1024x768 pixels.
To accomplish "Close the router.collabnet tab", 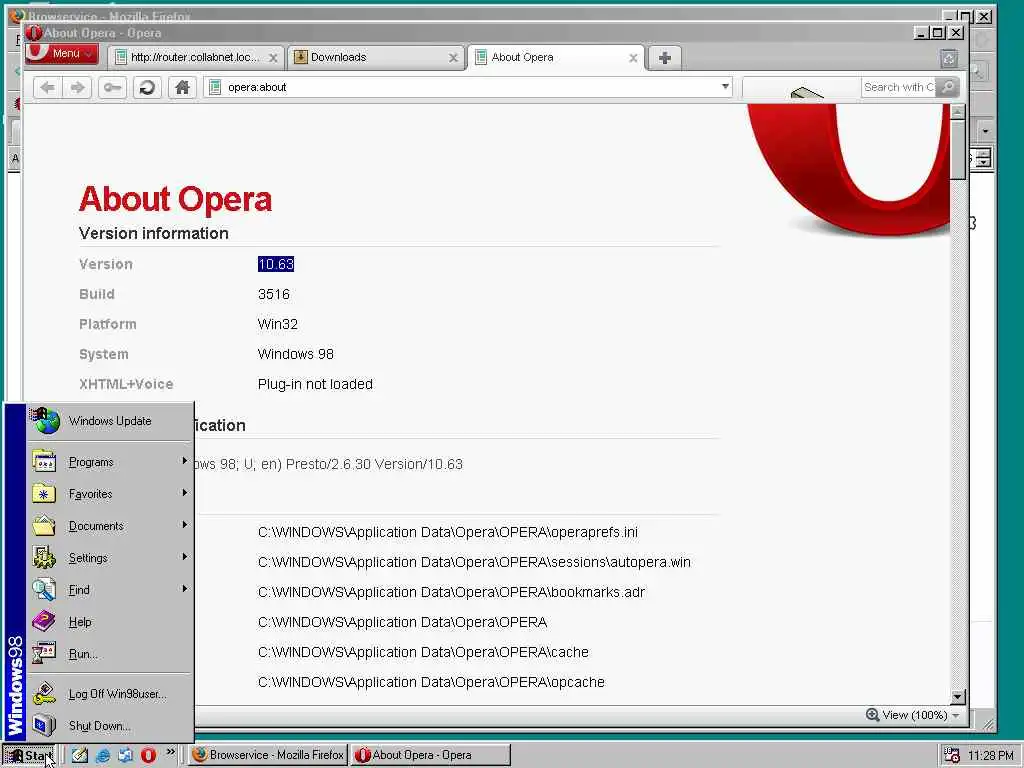I will (x=273, y=58).
